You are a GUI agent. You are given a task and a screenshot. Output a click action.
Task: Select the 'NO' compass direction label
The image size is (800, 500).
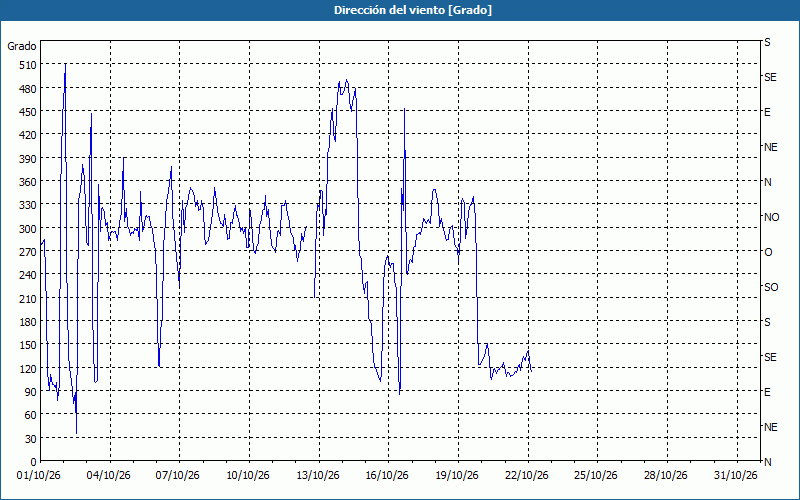tap(771, 217)
